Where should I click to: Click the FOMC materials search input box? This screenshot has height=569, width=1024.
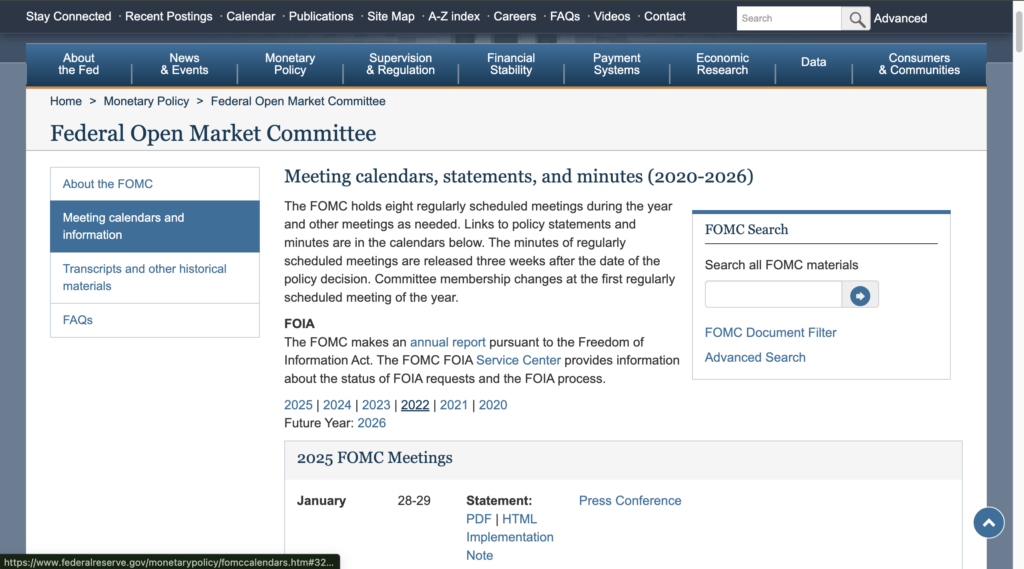tap(773, 295)
